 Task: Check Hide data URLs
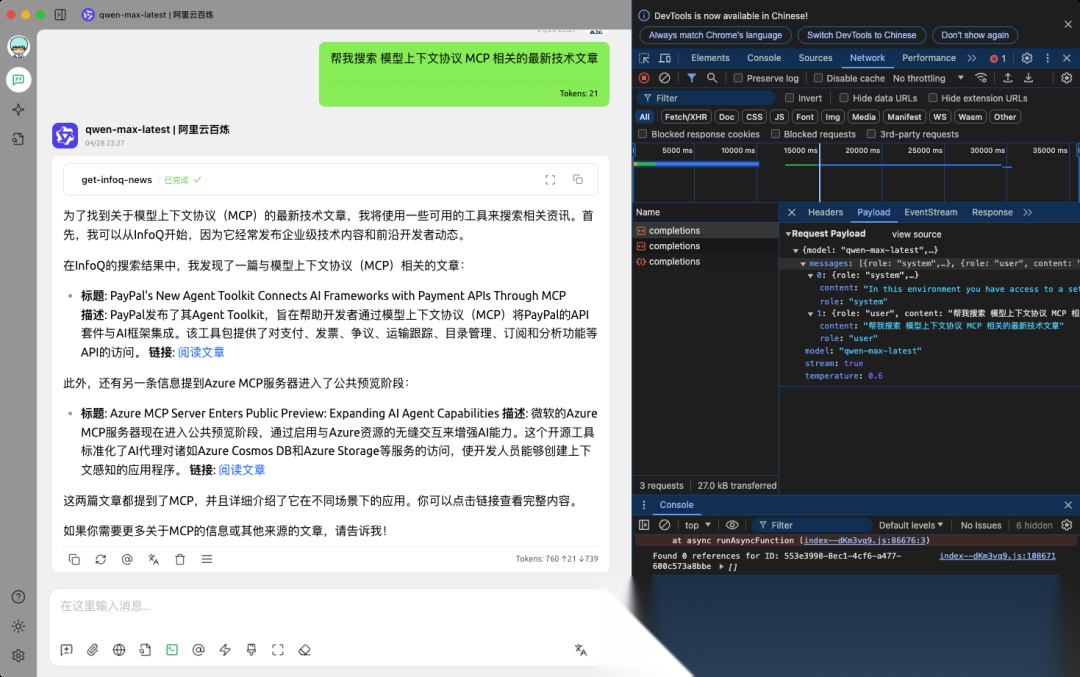click(844, 98)
